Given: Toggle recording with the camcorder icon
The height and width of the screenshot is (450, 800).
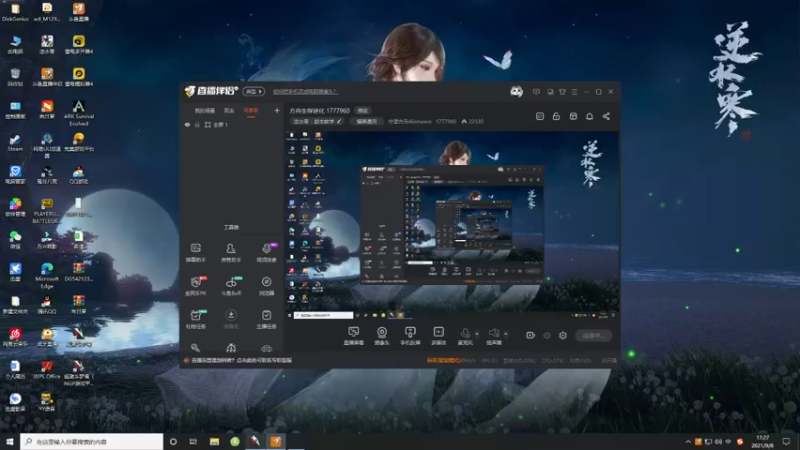Looking at the screenshot, I should coord(530,335).
